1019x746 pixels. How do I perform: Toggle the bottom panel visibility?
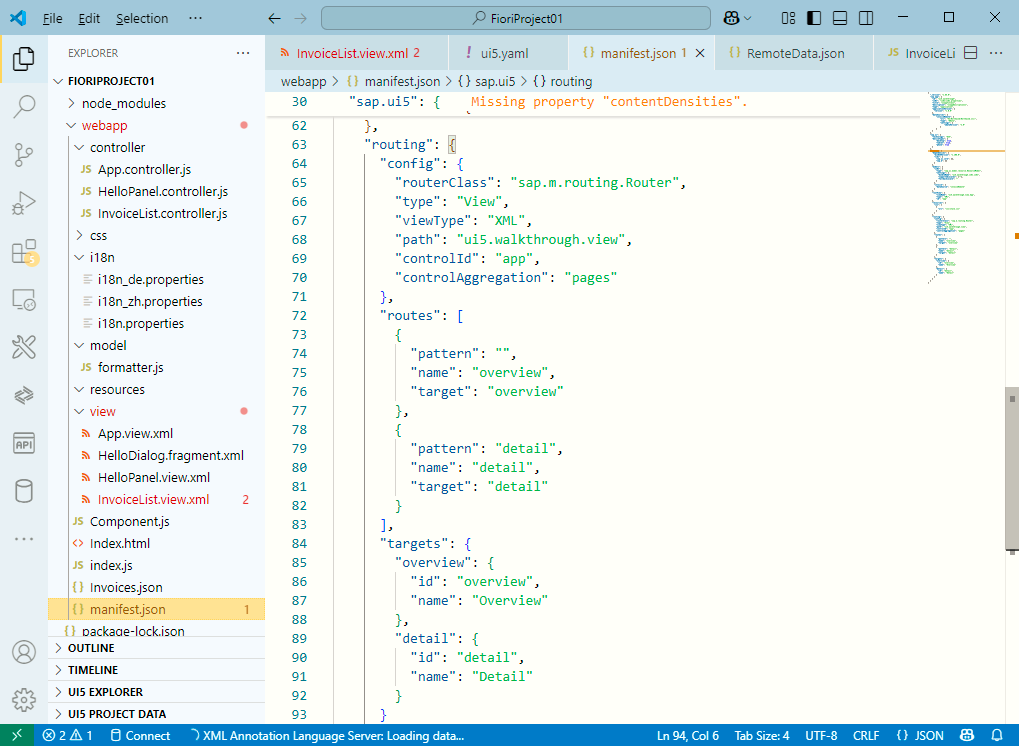point(840,18)
